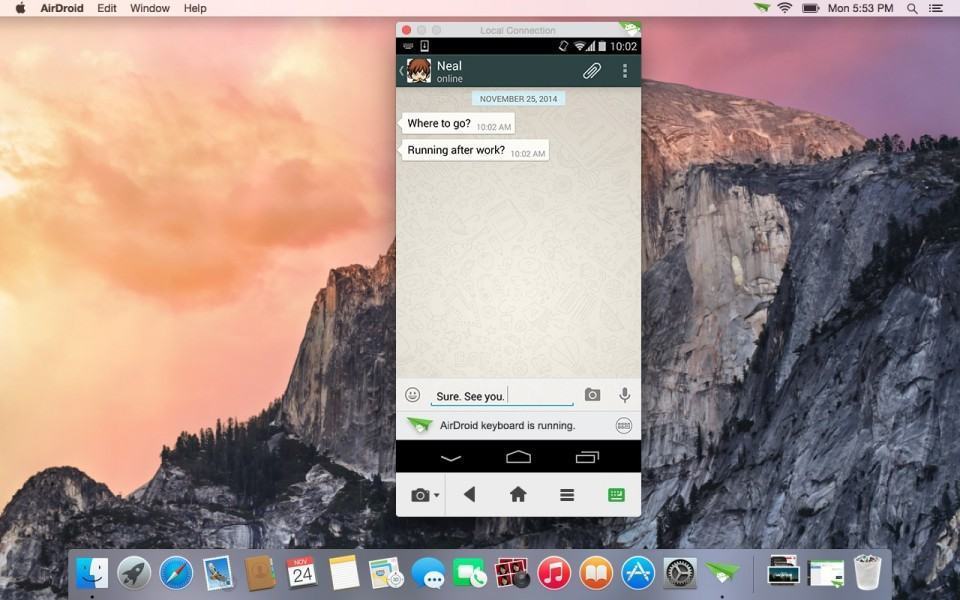Tap the Android home navigation icon

[519, 456]
